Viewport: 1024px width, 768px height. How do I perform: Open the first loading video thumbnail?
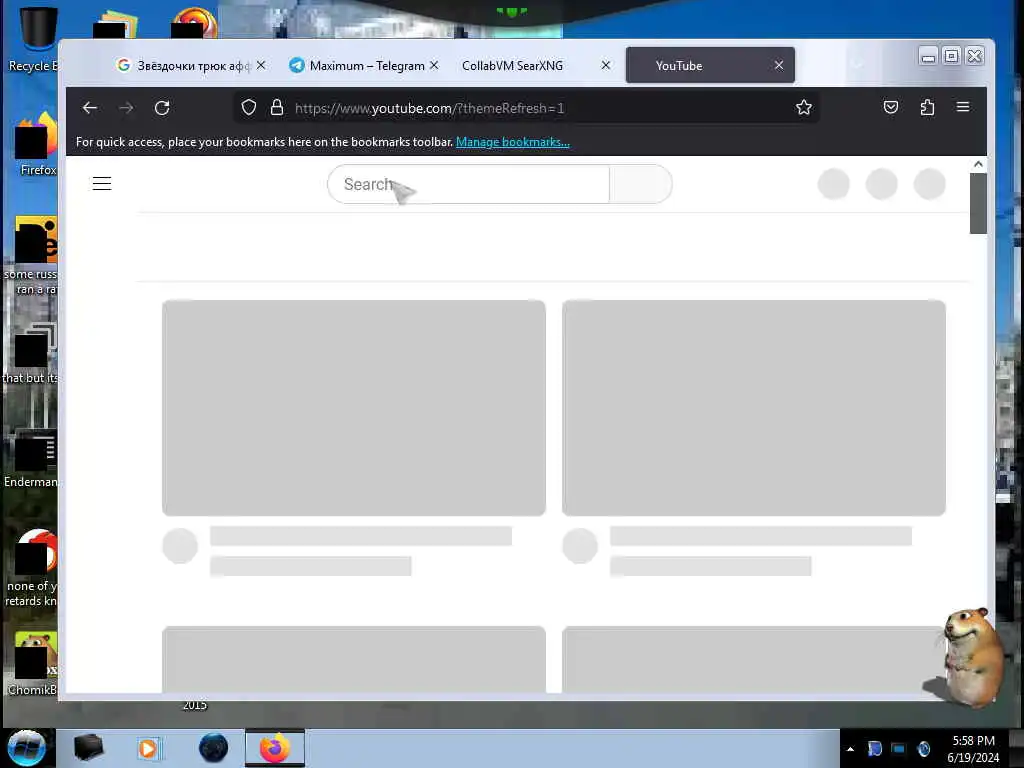354,408
